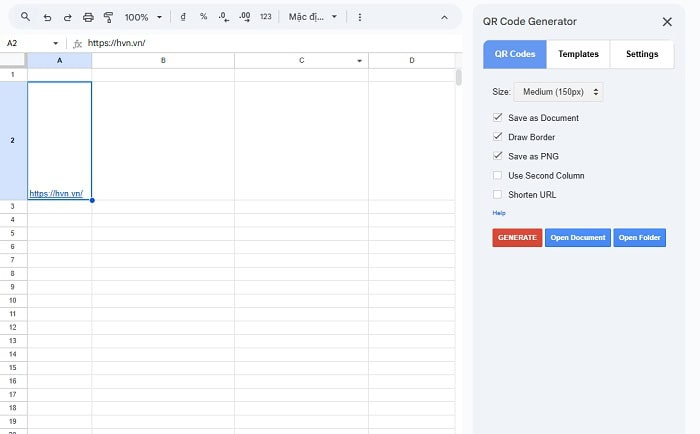Click the red GENERATE button
This screenshot has width=700, height=434.
click(517, 238)
